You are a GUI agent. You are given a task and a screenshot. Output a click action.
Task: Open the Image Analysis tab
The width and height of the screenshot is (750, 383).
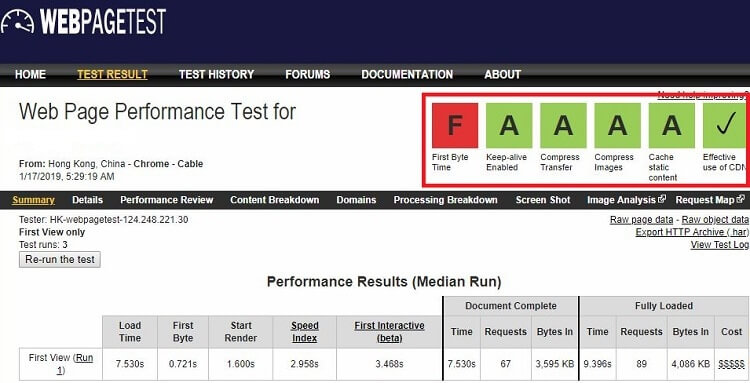pyautogui.click(x=621, y=200)
